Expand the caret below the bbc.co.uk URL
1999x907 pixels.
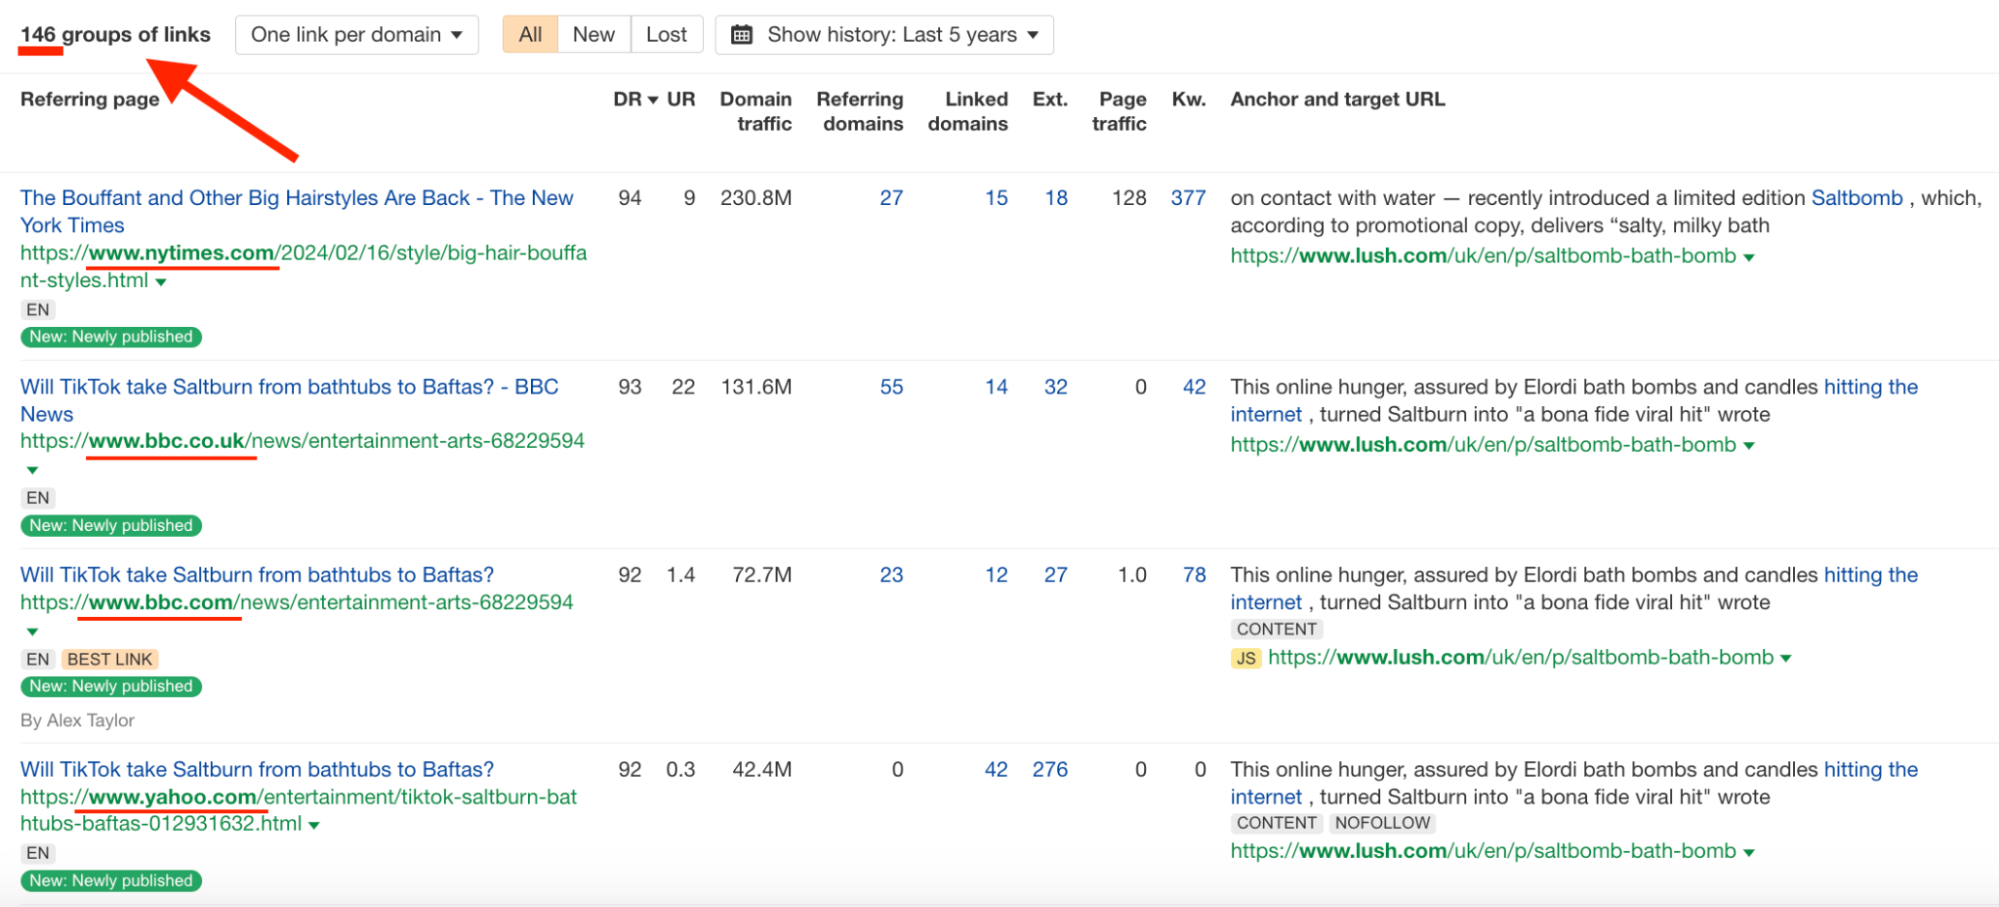[32, 470]
